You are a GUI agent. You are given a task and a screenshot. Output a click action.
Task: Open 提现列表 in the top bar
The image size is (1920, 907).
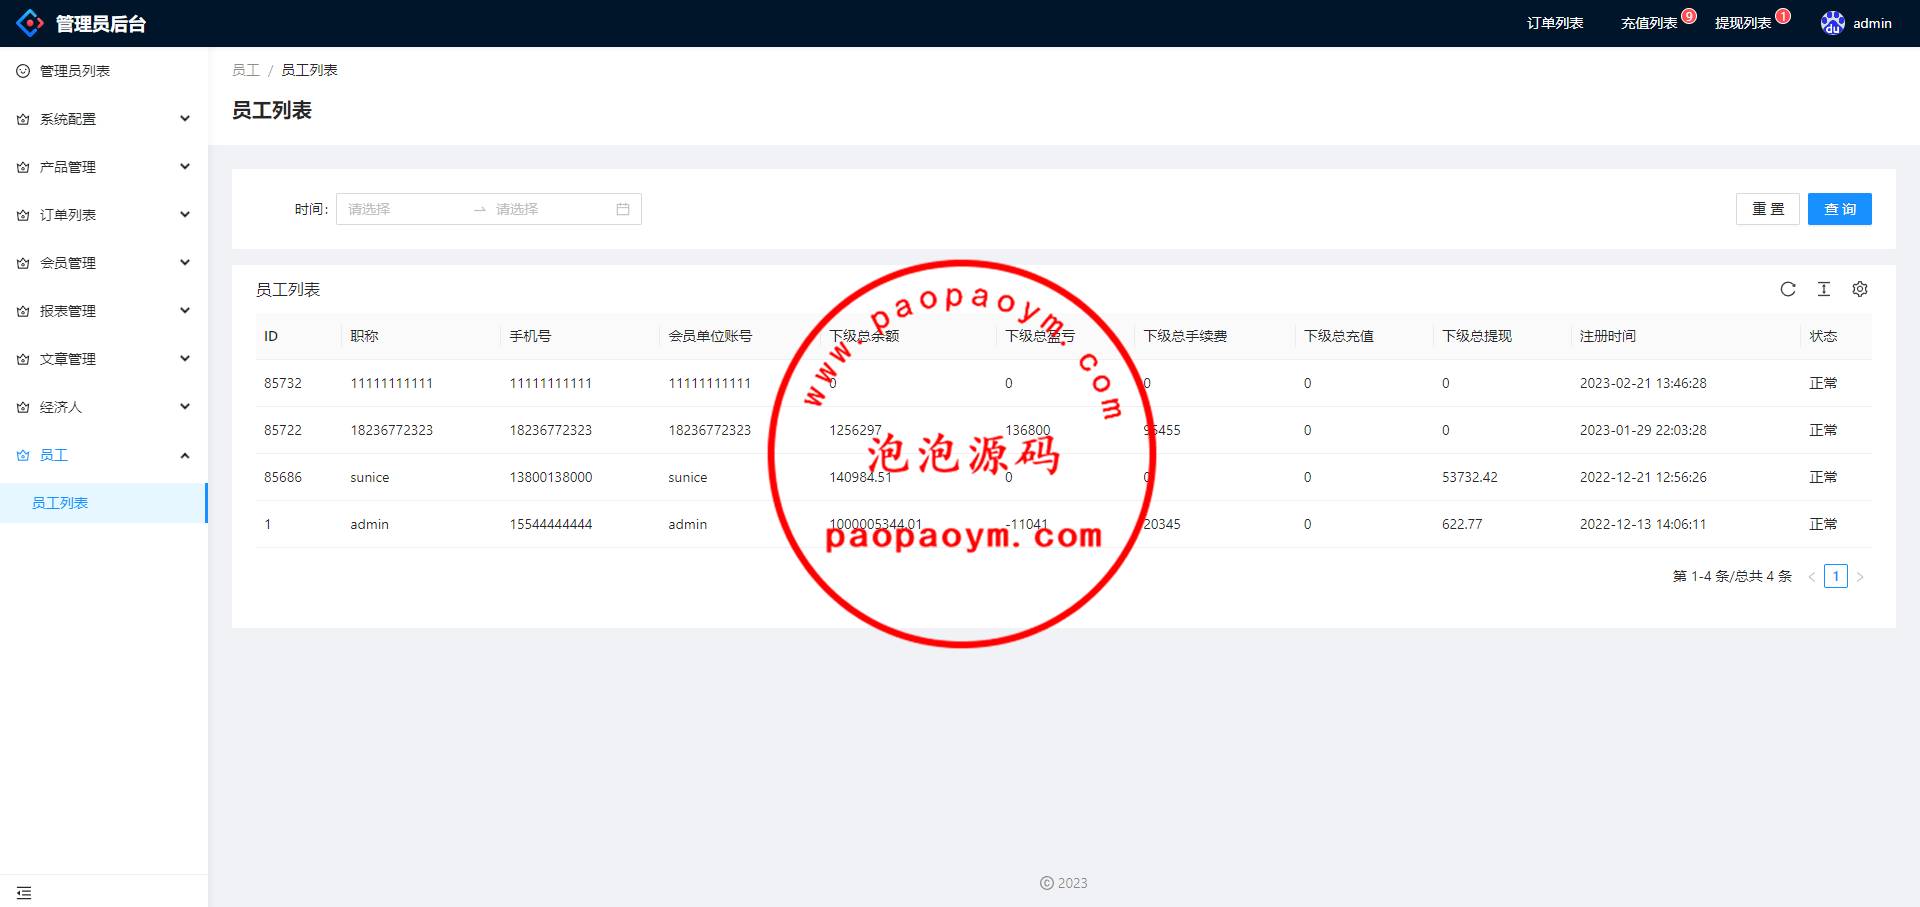click(x=1742, y=23)
